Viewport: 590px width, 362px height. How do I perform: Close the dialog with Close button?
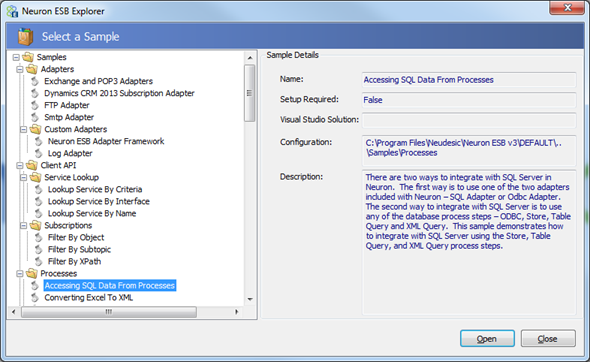pyautogui.click(x=548, y=339)
